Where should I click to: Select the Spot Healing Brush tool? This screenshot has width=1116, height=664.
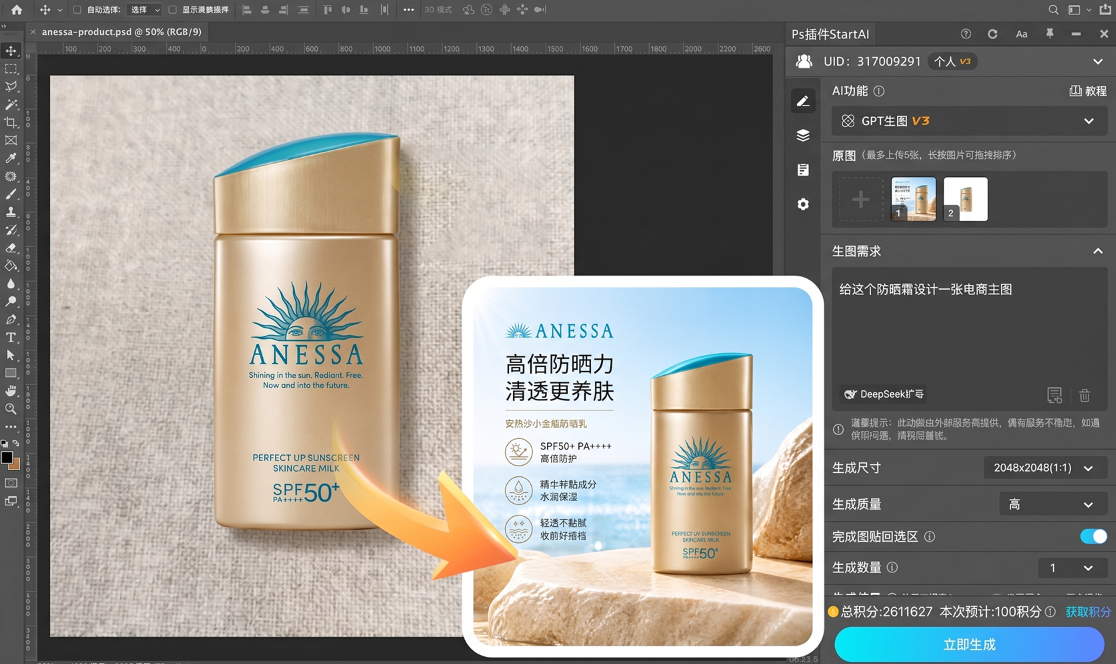[x=11, y=176]
